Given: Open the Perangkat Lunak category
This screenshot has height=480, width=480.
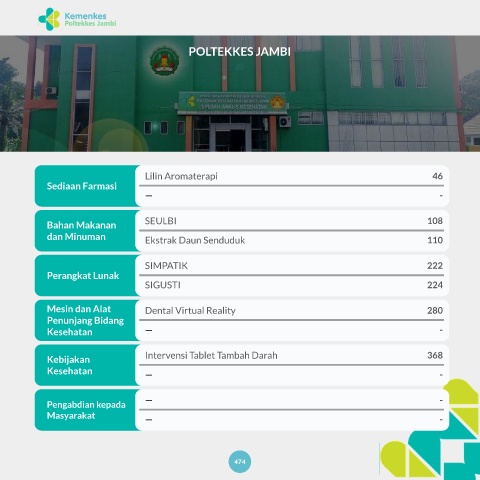Looking at the screenshot, I should tap(87, 276).
